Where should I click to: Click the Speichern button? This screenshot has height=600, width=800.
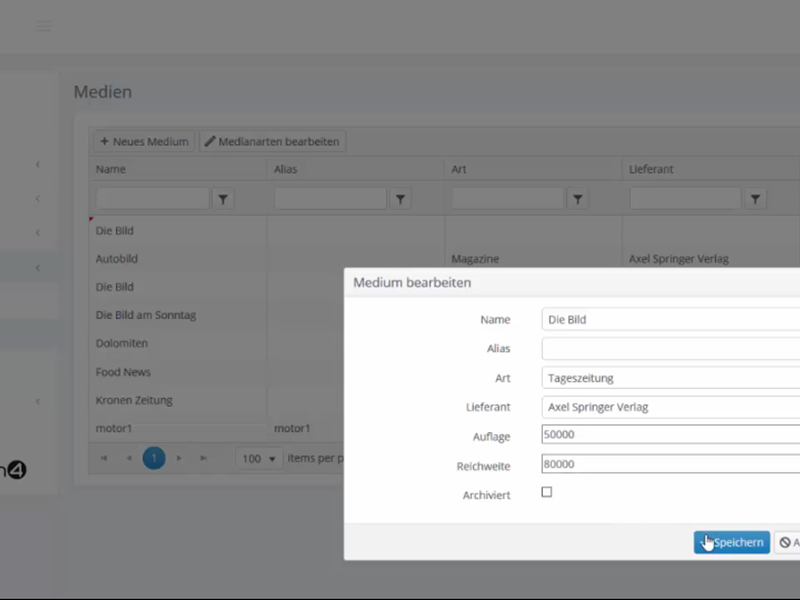[732, 542]
